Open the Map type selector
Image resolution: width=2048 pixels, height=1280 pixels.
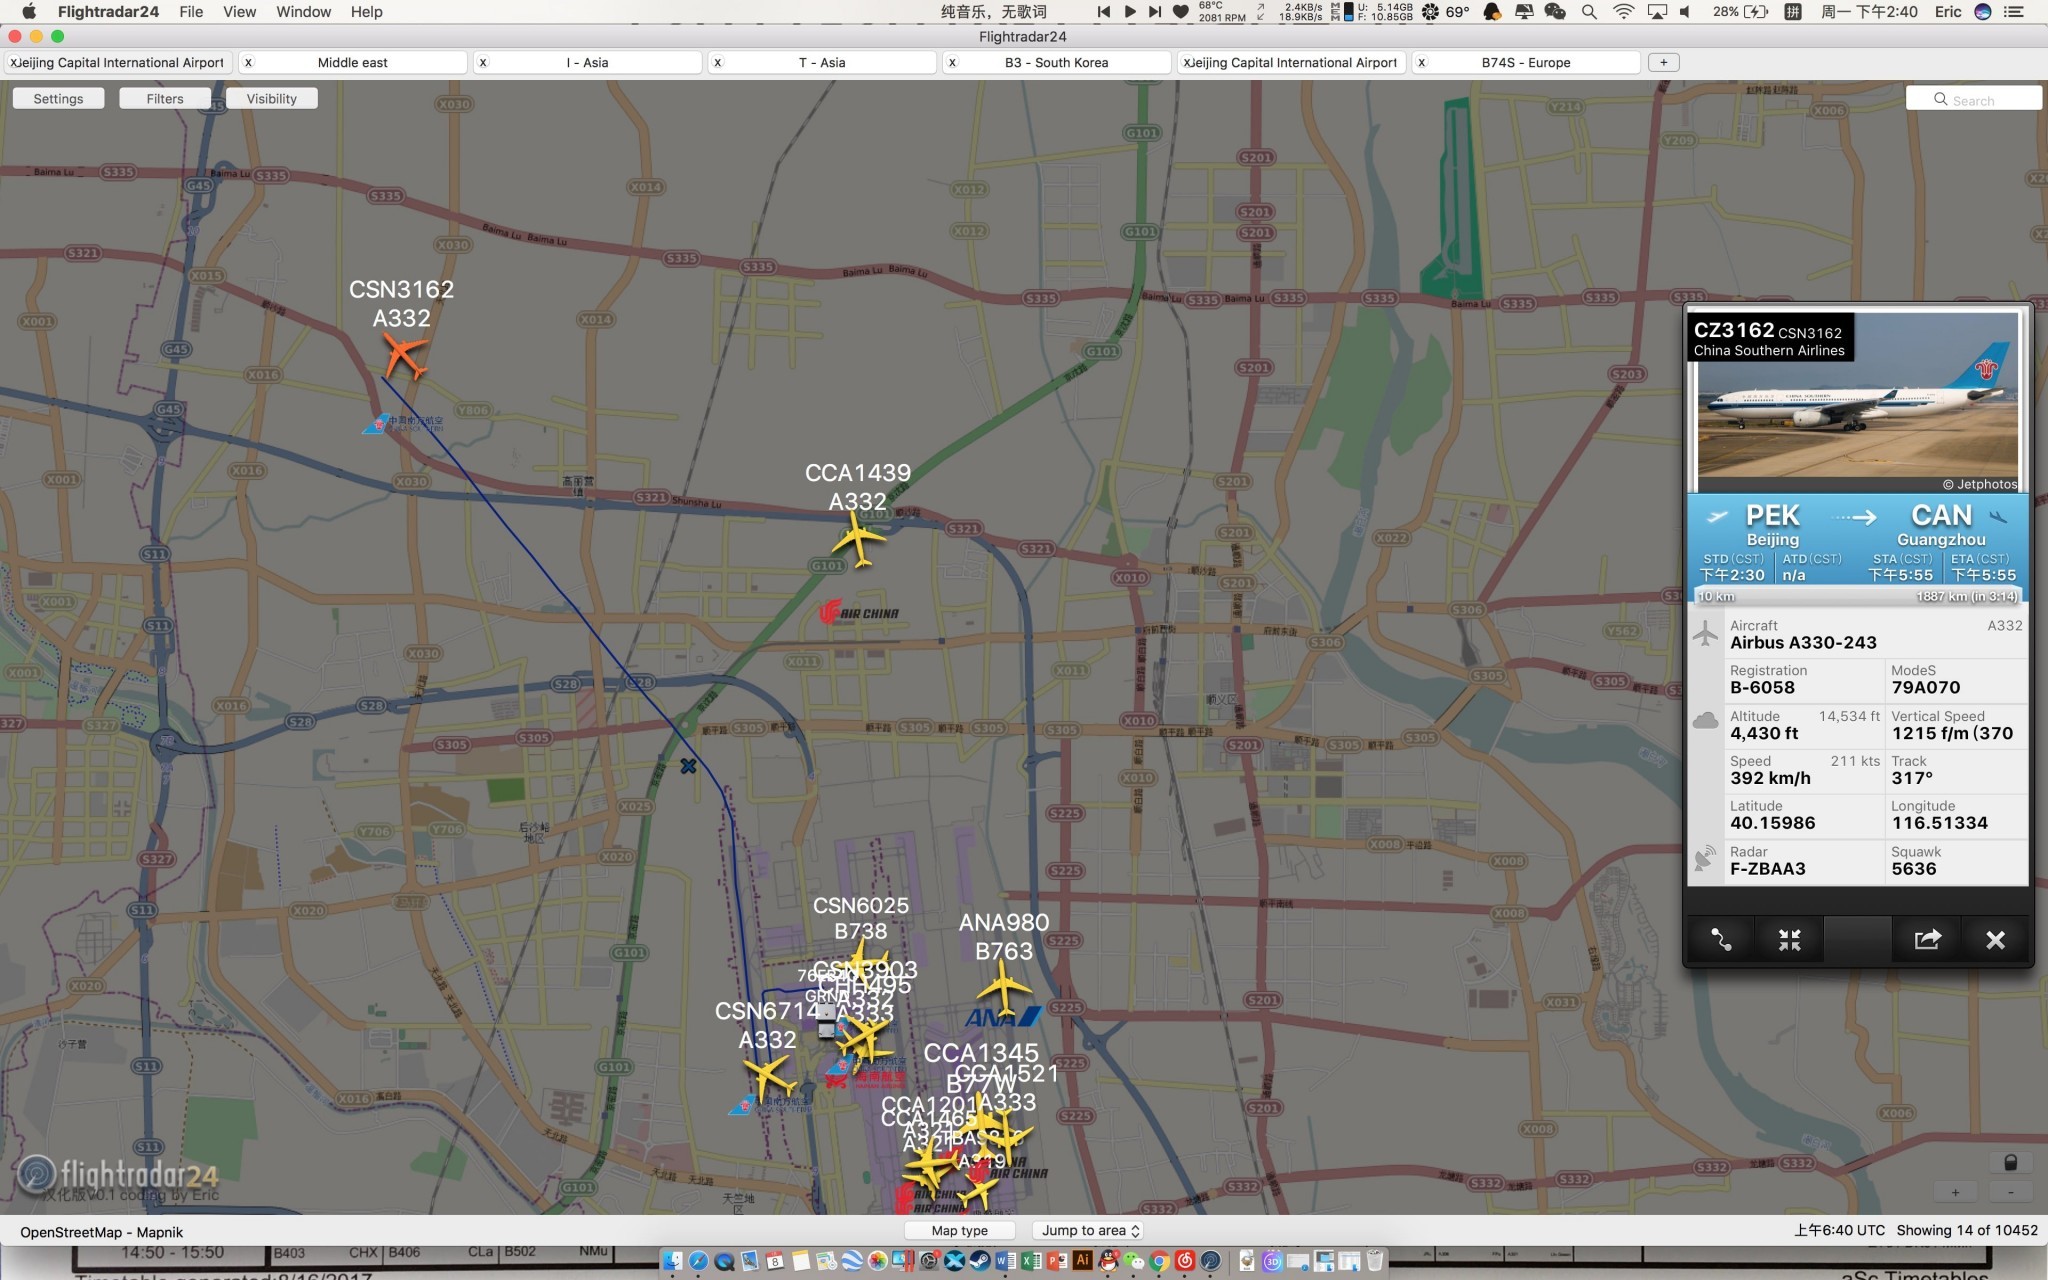click(x=960, y=1231)
